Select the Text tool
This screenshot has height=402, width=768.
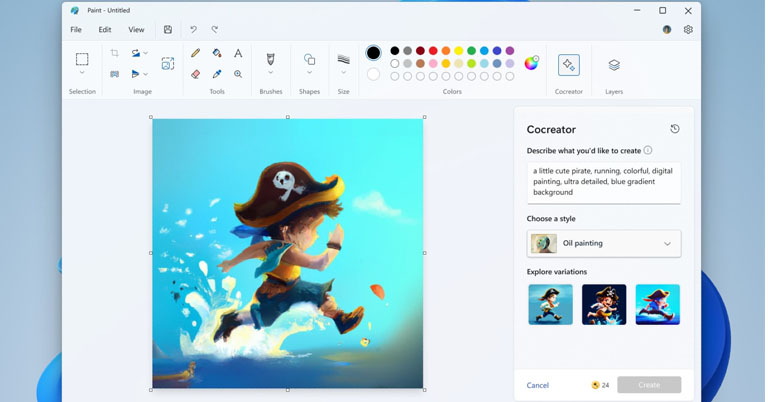coord(238,53)
